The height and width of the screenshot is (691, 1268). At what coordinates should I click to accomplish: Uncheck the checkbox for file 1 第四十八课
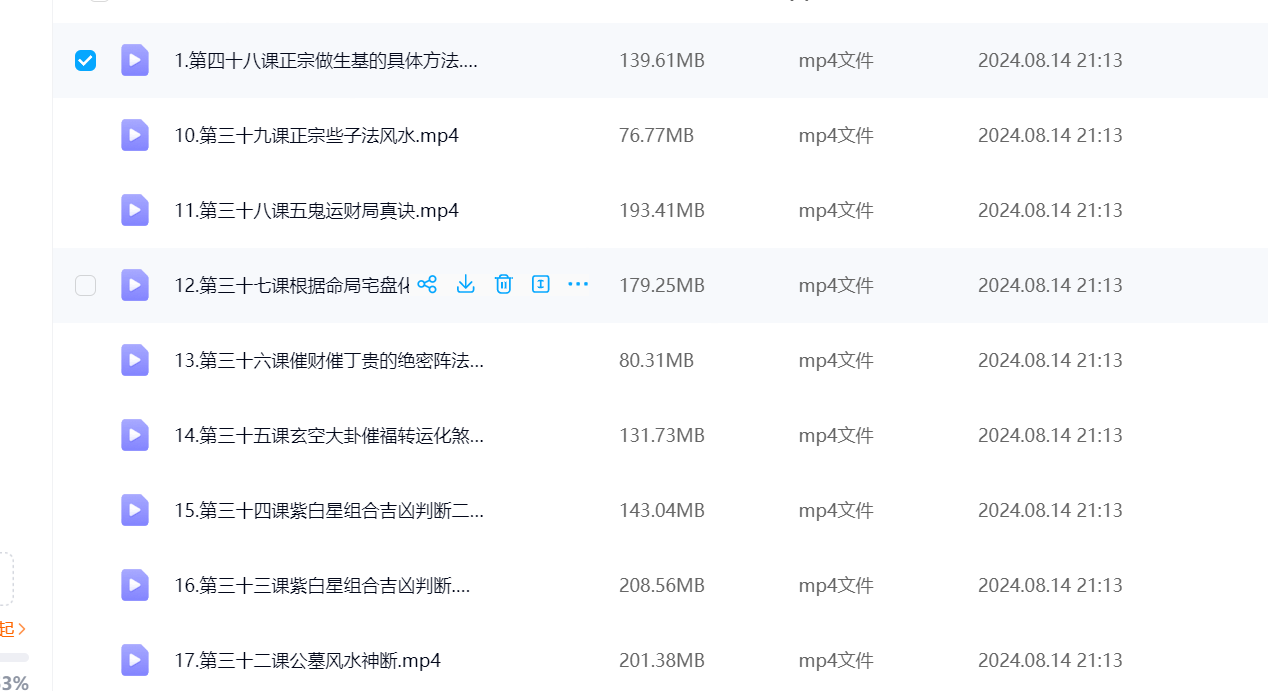click(x=86, y=60)
